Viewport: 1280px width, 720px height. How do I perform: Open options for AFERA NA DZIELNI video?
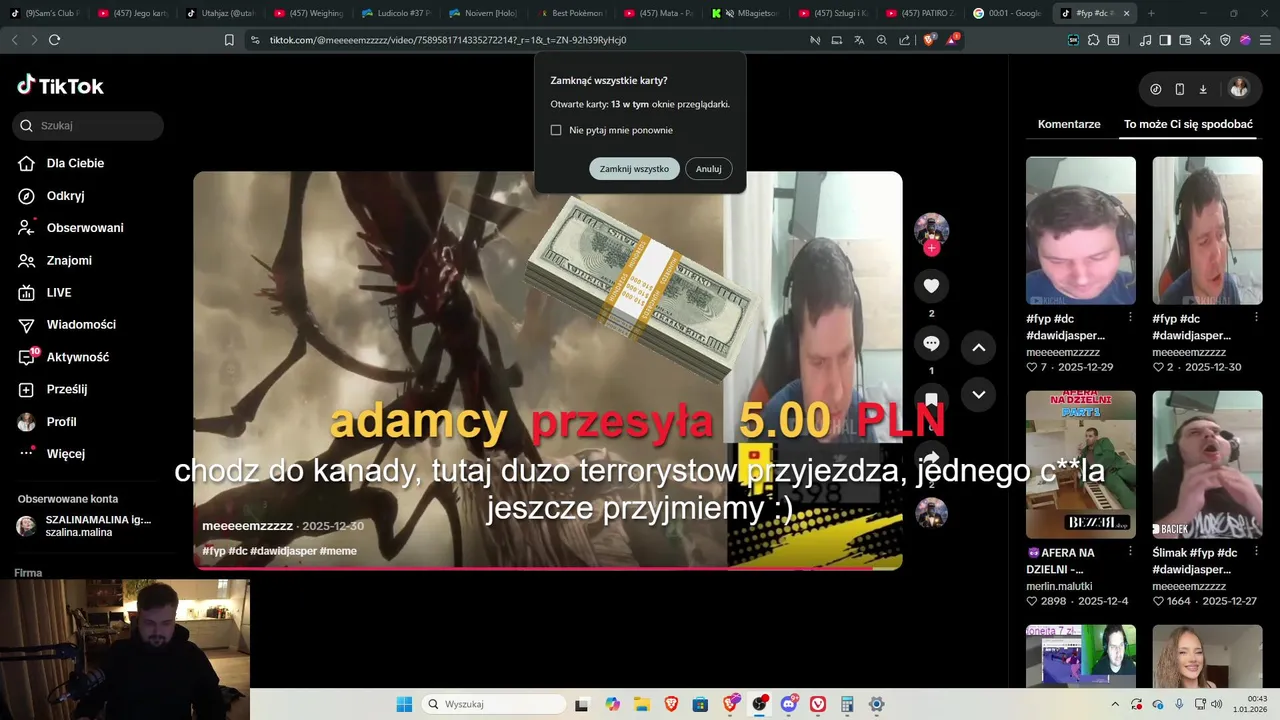click(x=1131, y=553)
